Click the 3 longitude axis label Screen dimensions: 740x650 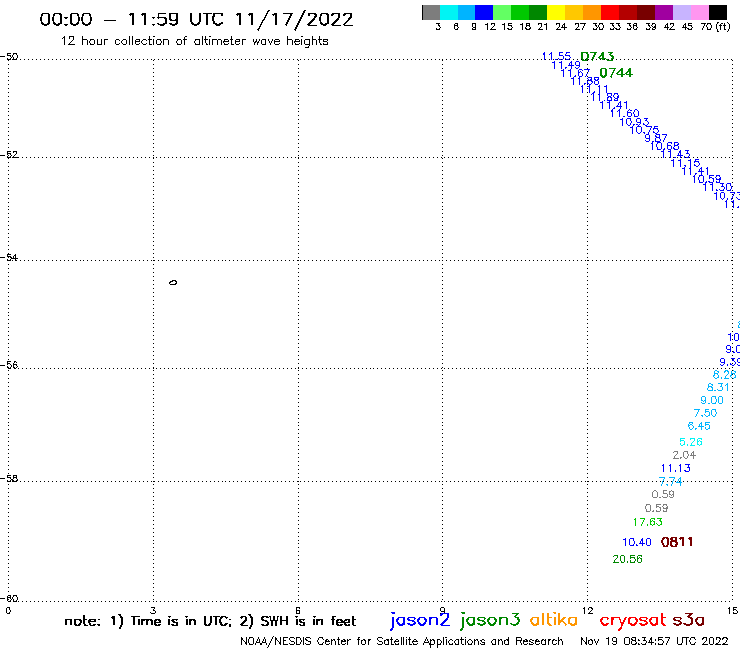click(153, 611)
